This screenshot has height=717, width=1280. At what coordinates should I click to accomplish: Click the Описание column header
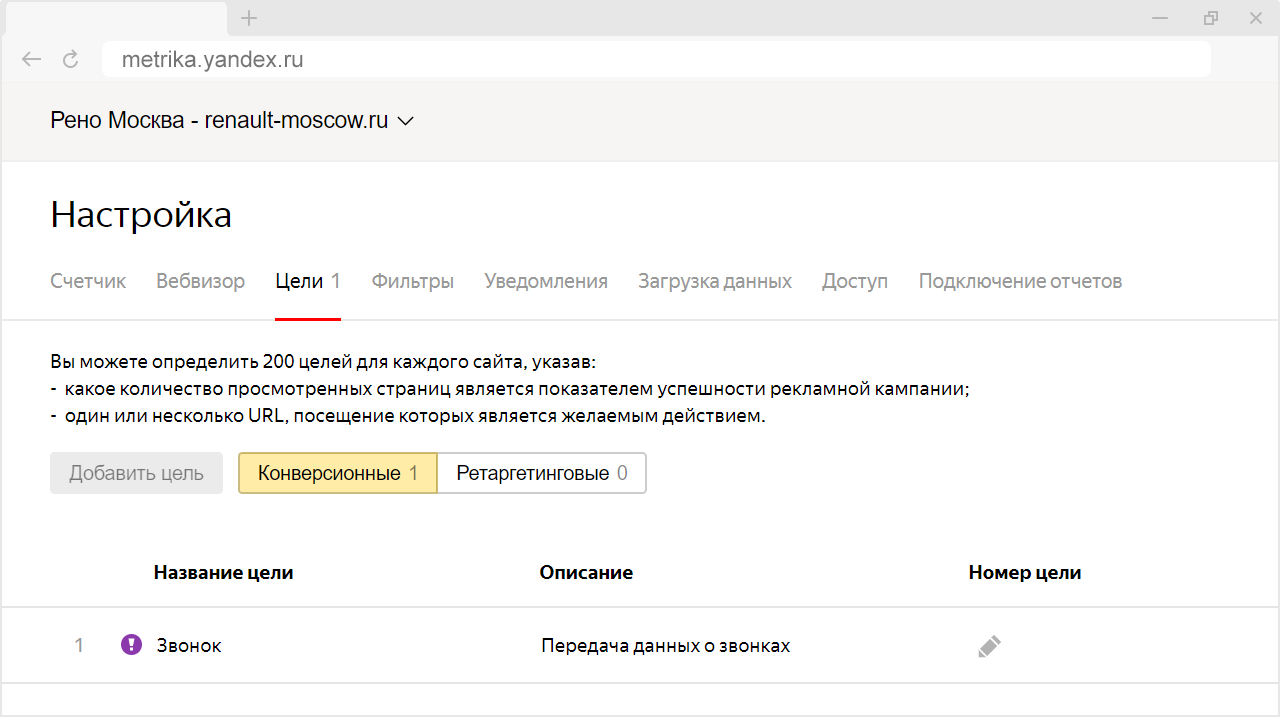(x=586, y=573)
